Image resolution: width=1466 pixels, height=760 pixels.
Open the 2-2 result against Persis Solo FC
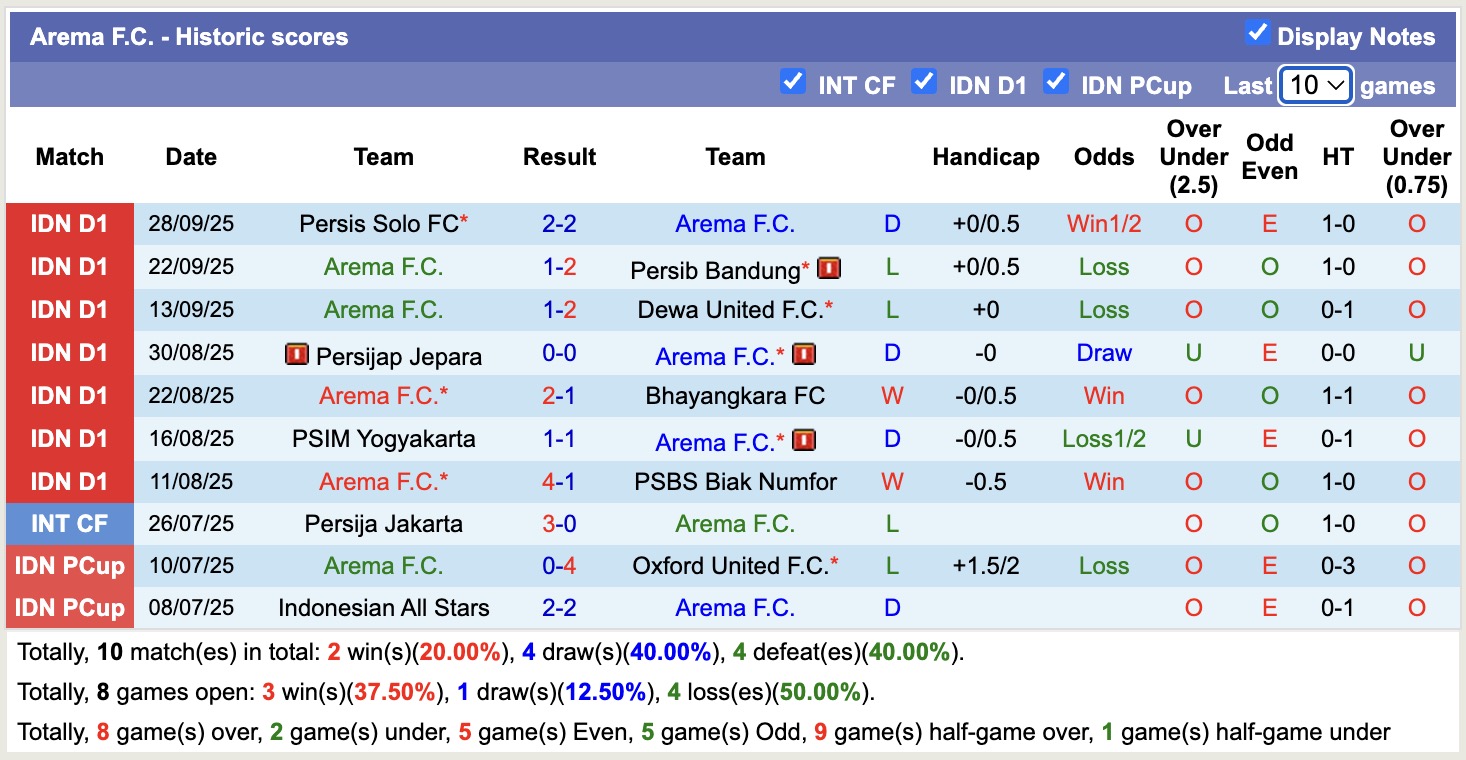[559, 224]
